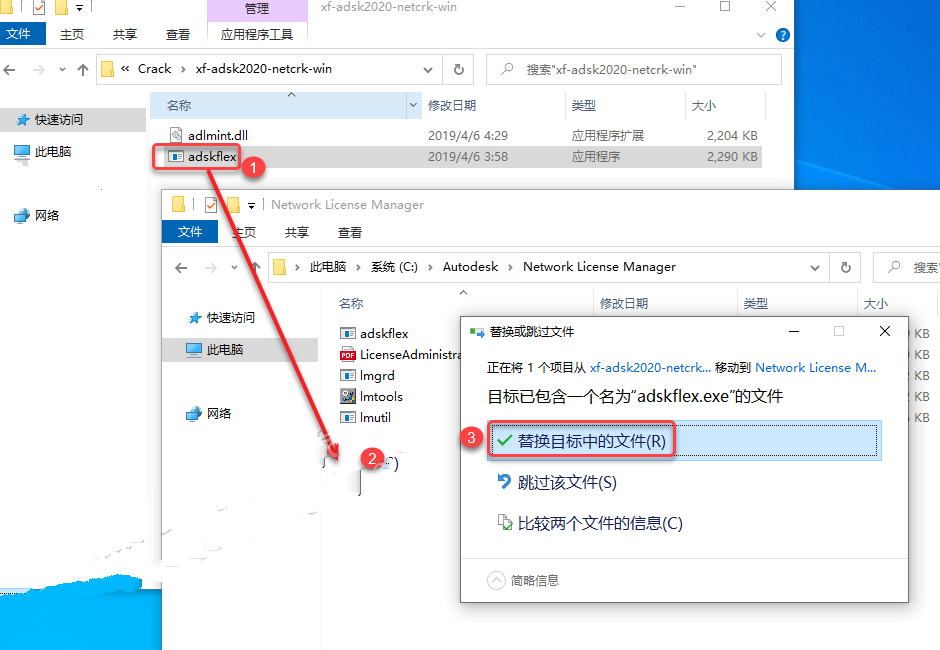Open the 名称 column filter dropdown
This screenshot has height=650, width=940.
[x=413, y=106]
